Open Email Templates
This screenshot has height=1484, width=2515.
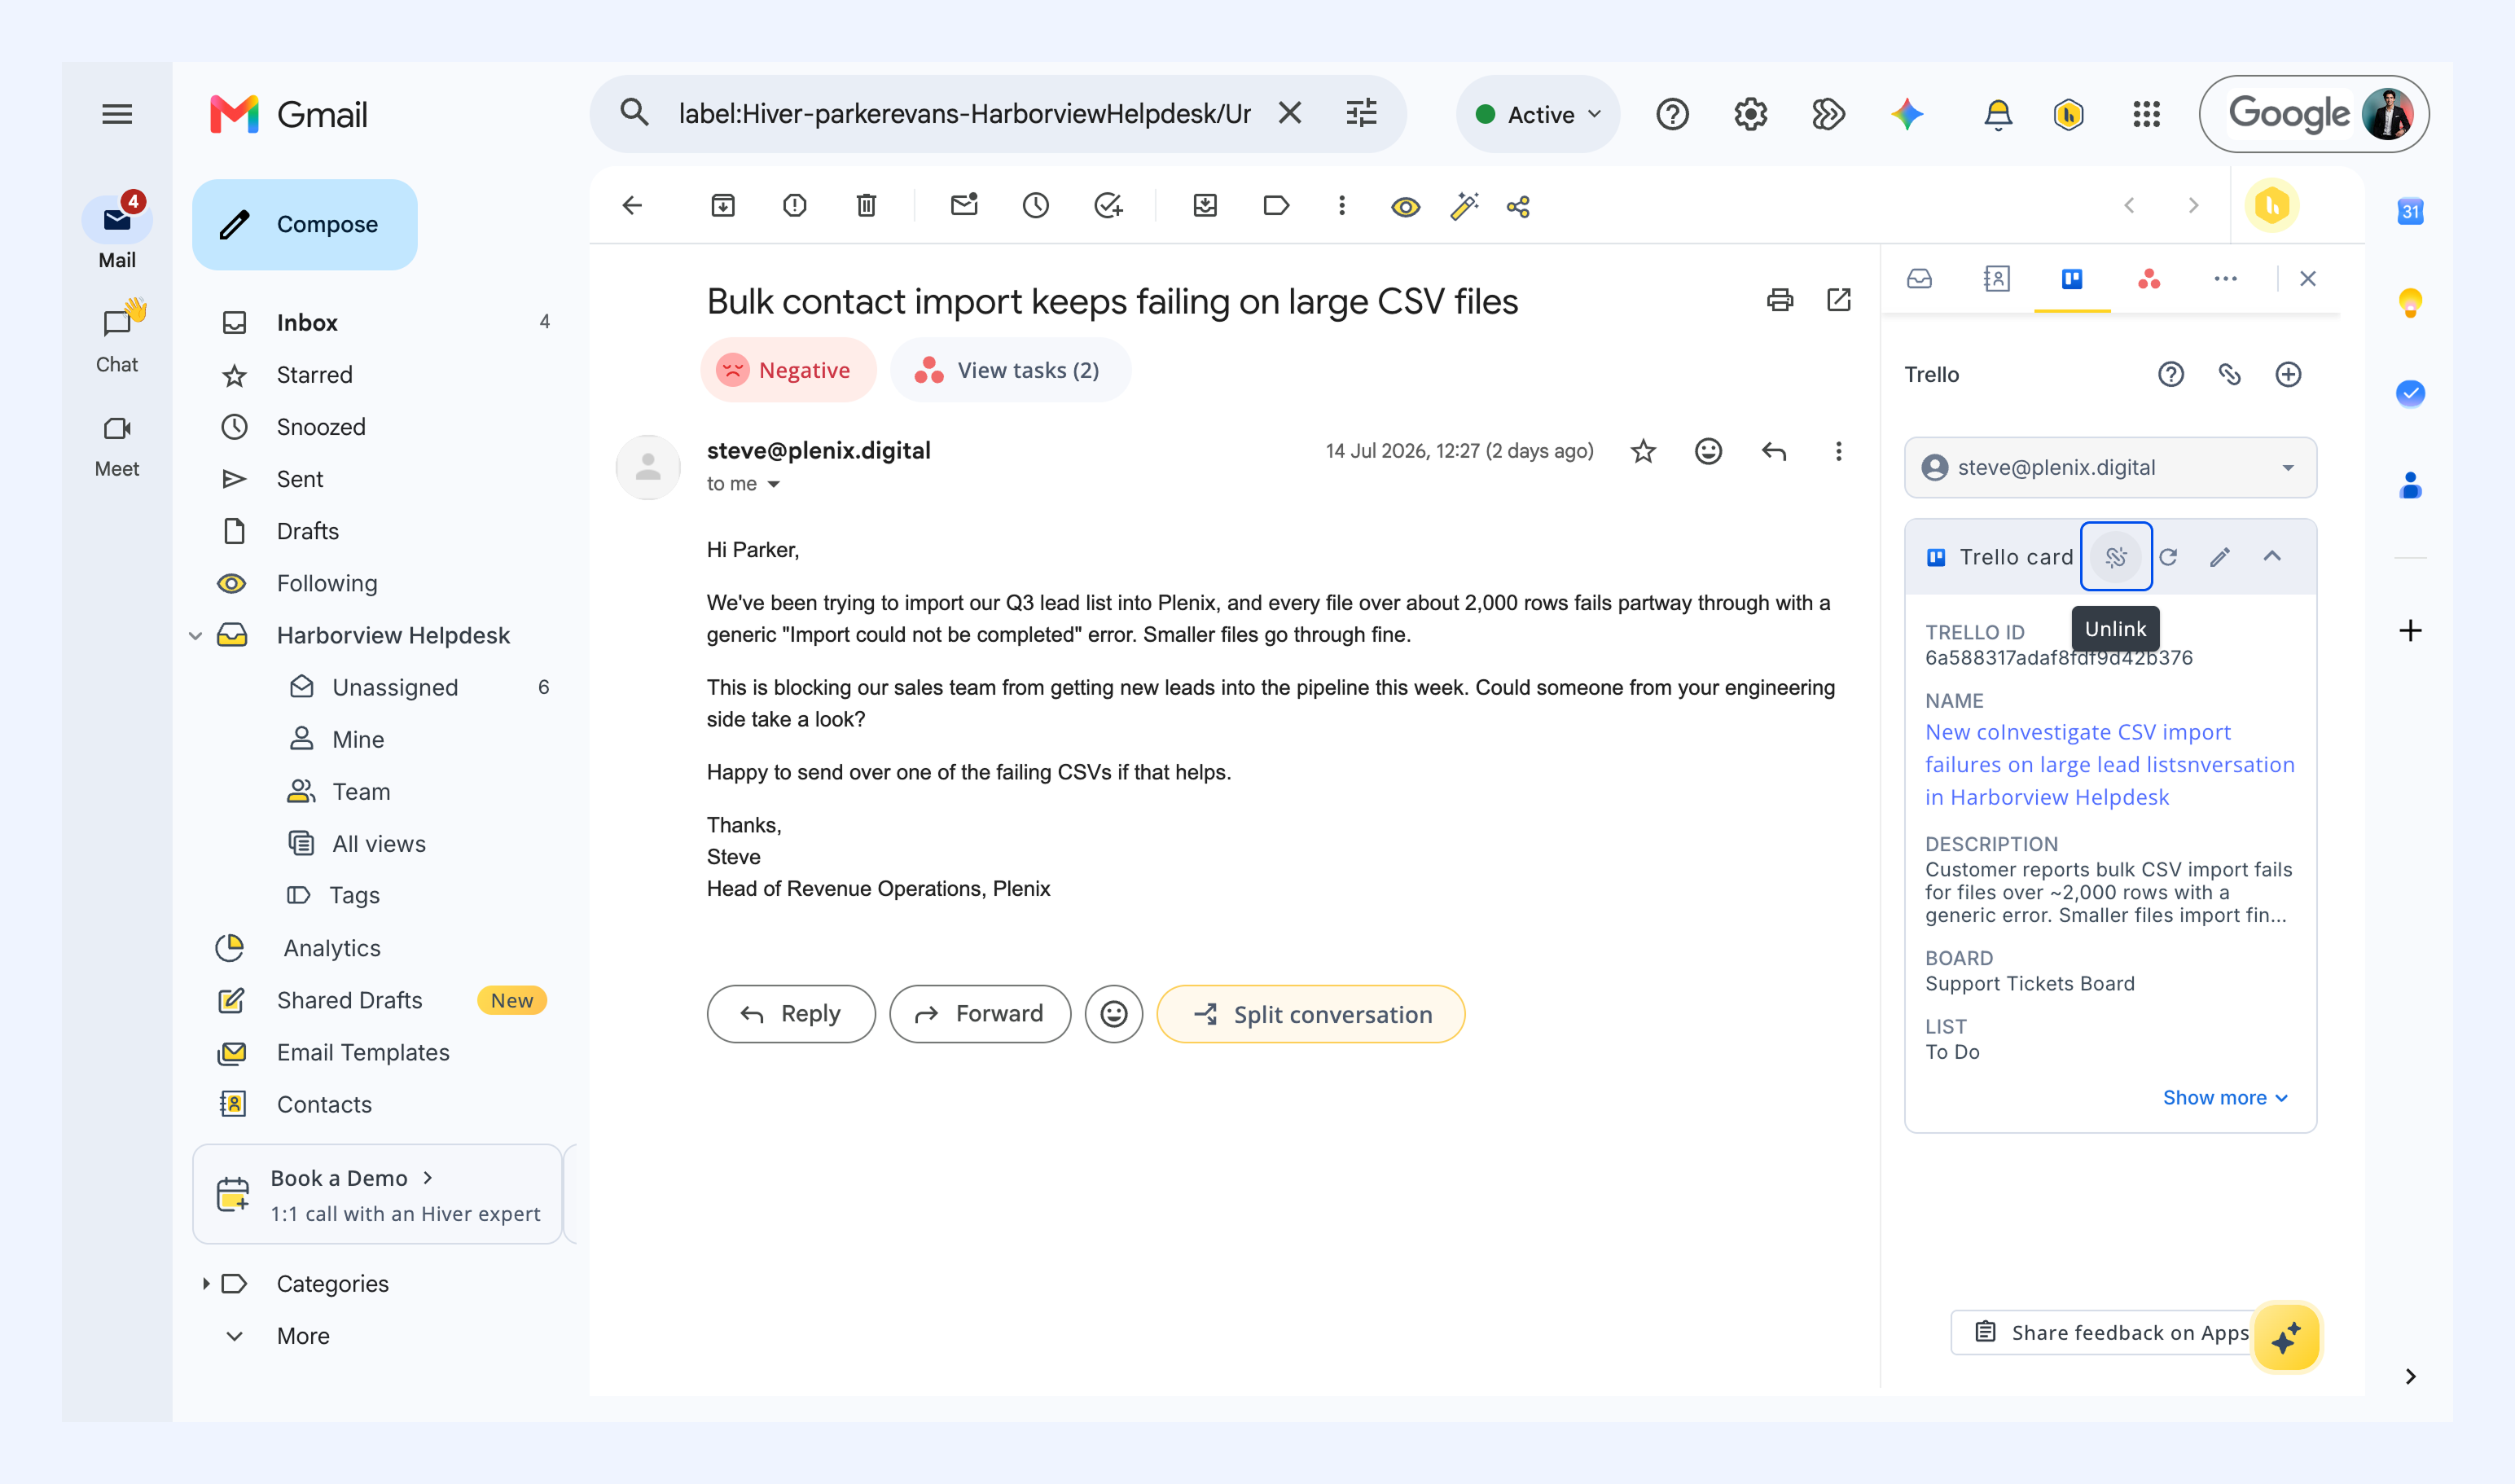[x=363, y=1052]
